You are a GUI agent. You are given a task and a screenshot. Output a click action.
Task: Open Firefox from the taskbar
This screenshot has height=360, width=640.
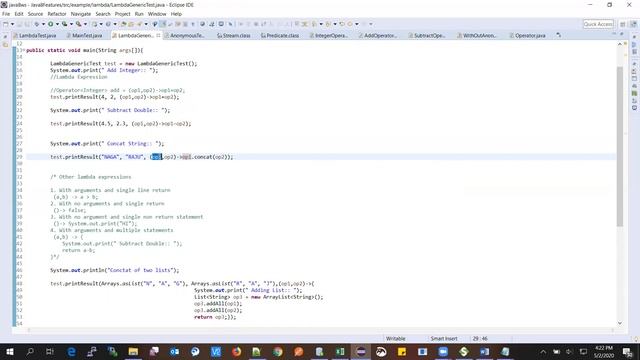pos(236,351)
